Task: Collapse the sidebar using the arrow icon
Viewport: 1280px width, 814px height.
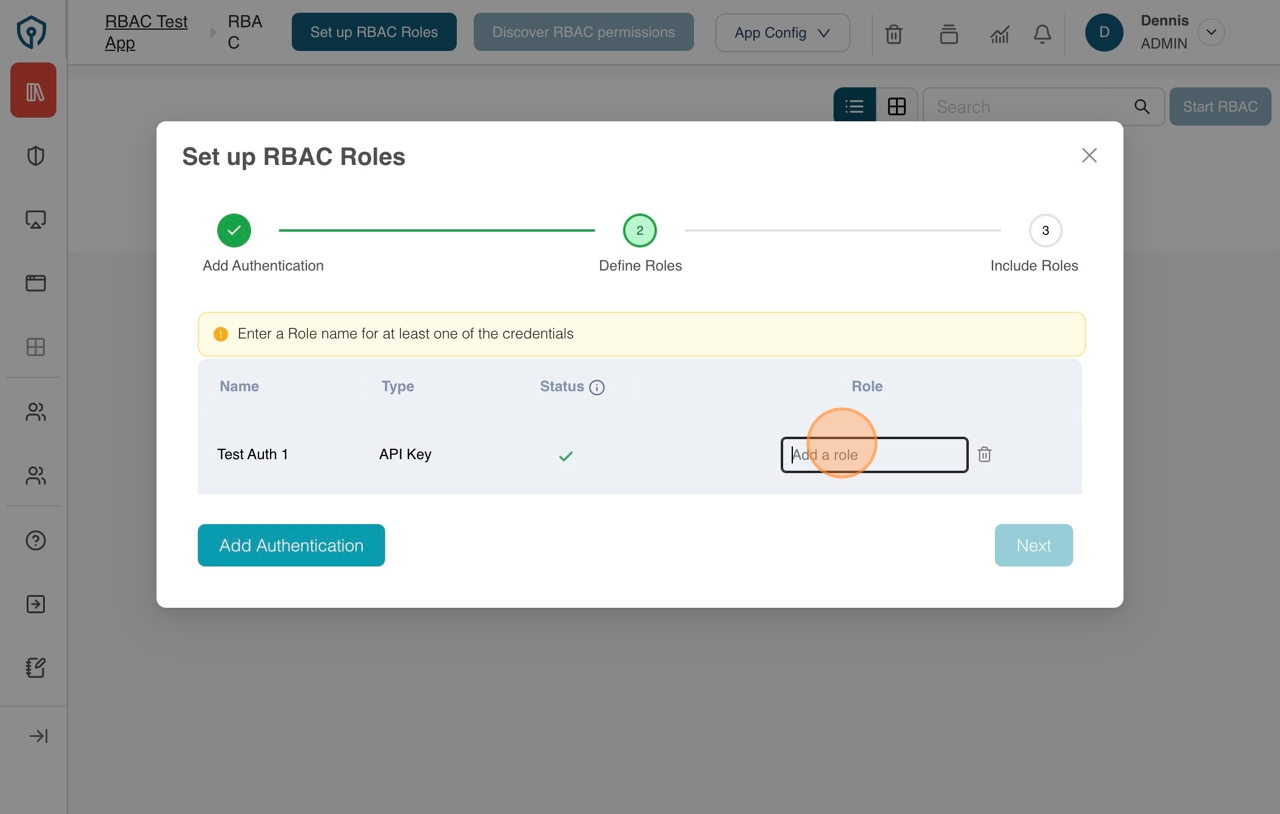Action: coord(34,735)
